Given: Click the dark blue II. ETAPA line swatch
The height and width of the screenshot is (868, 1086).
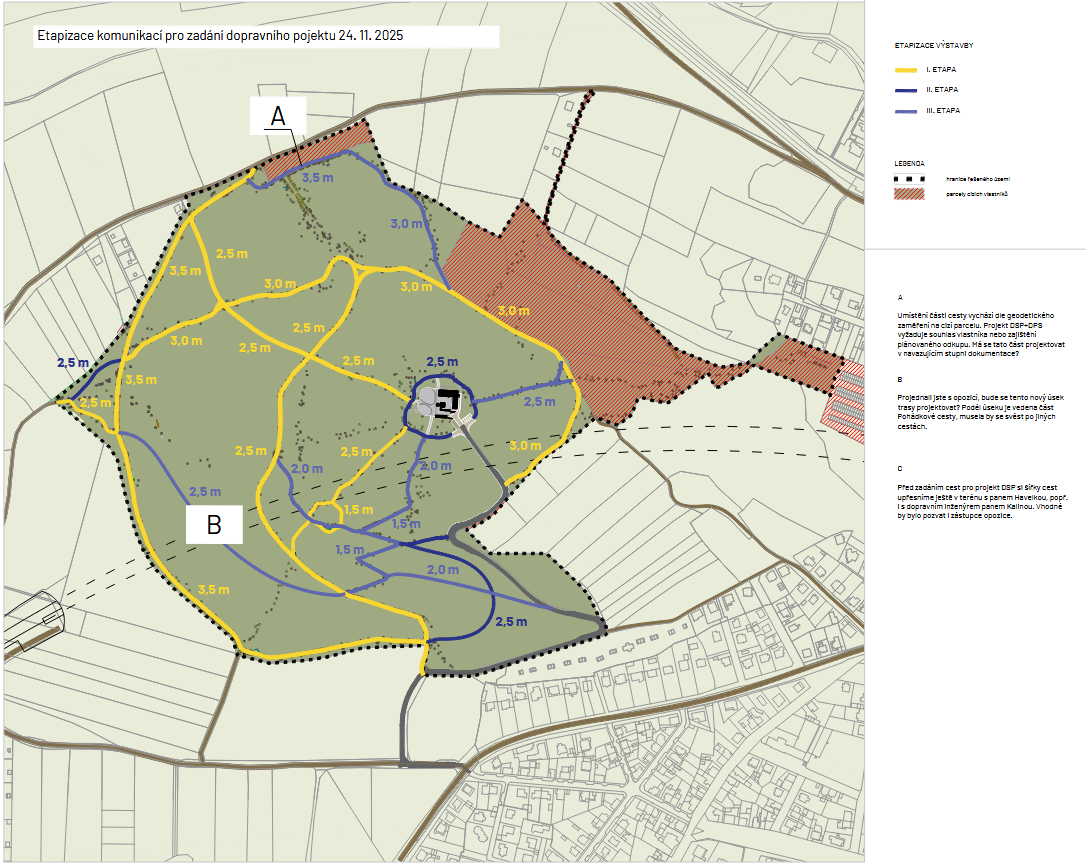Looking at the screenshot, I should tap(906, 90).
